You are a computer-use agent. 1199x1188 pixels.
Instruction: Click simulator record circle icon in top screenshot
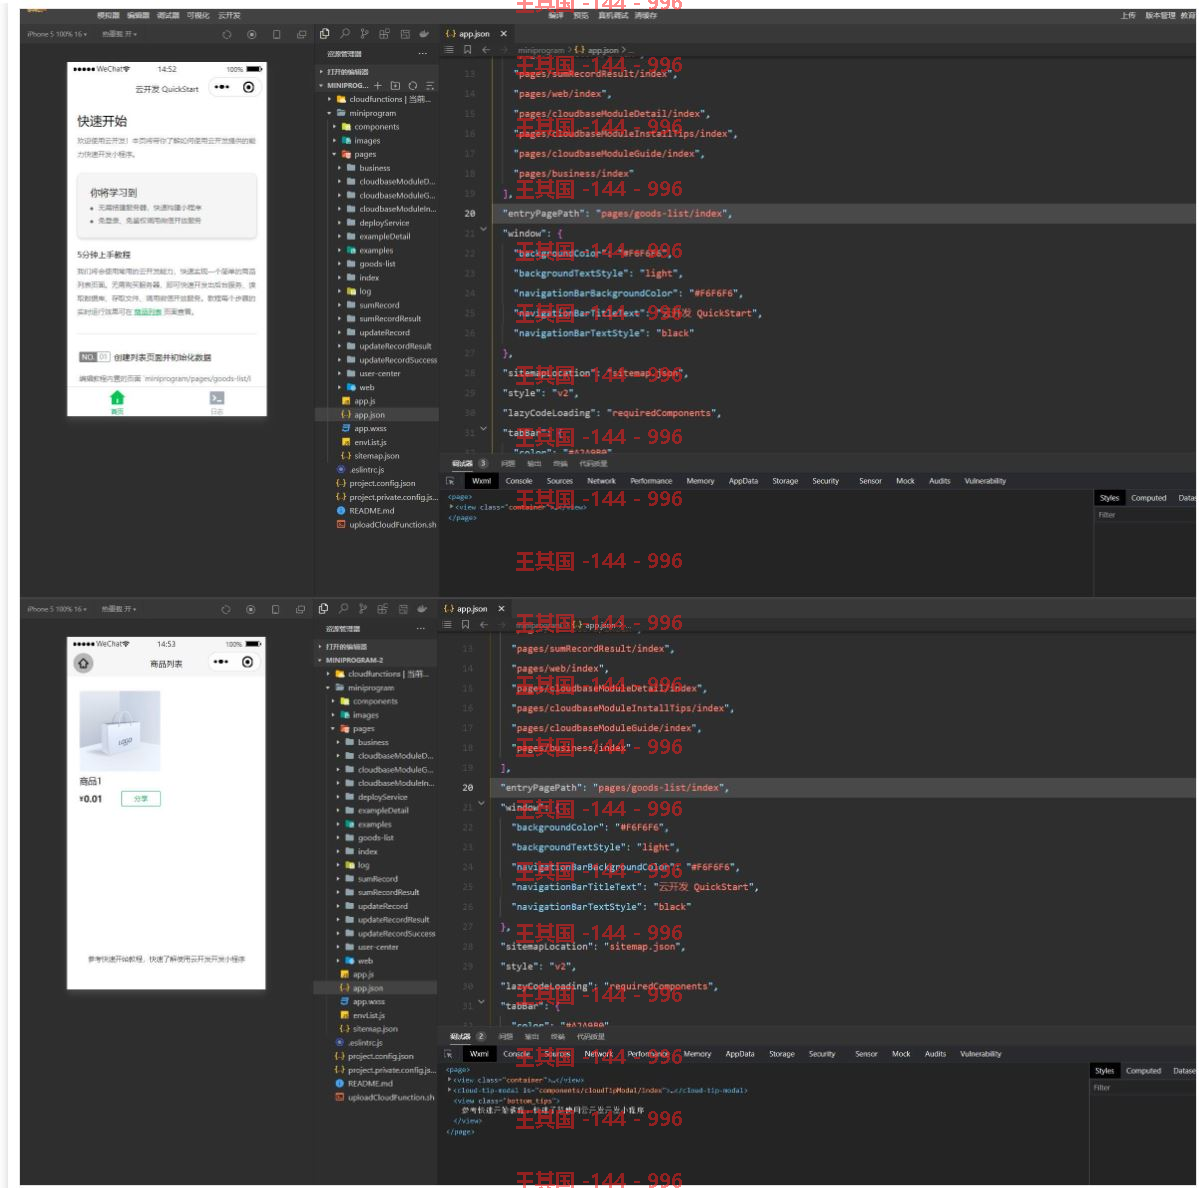coord(252,34)
